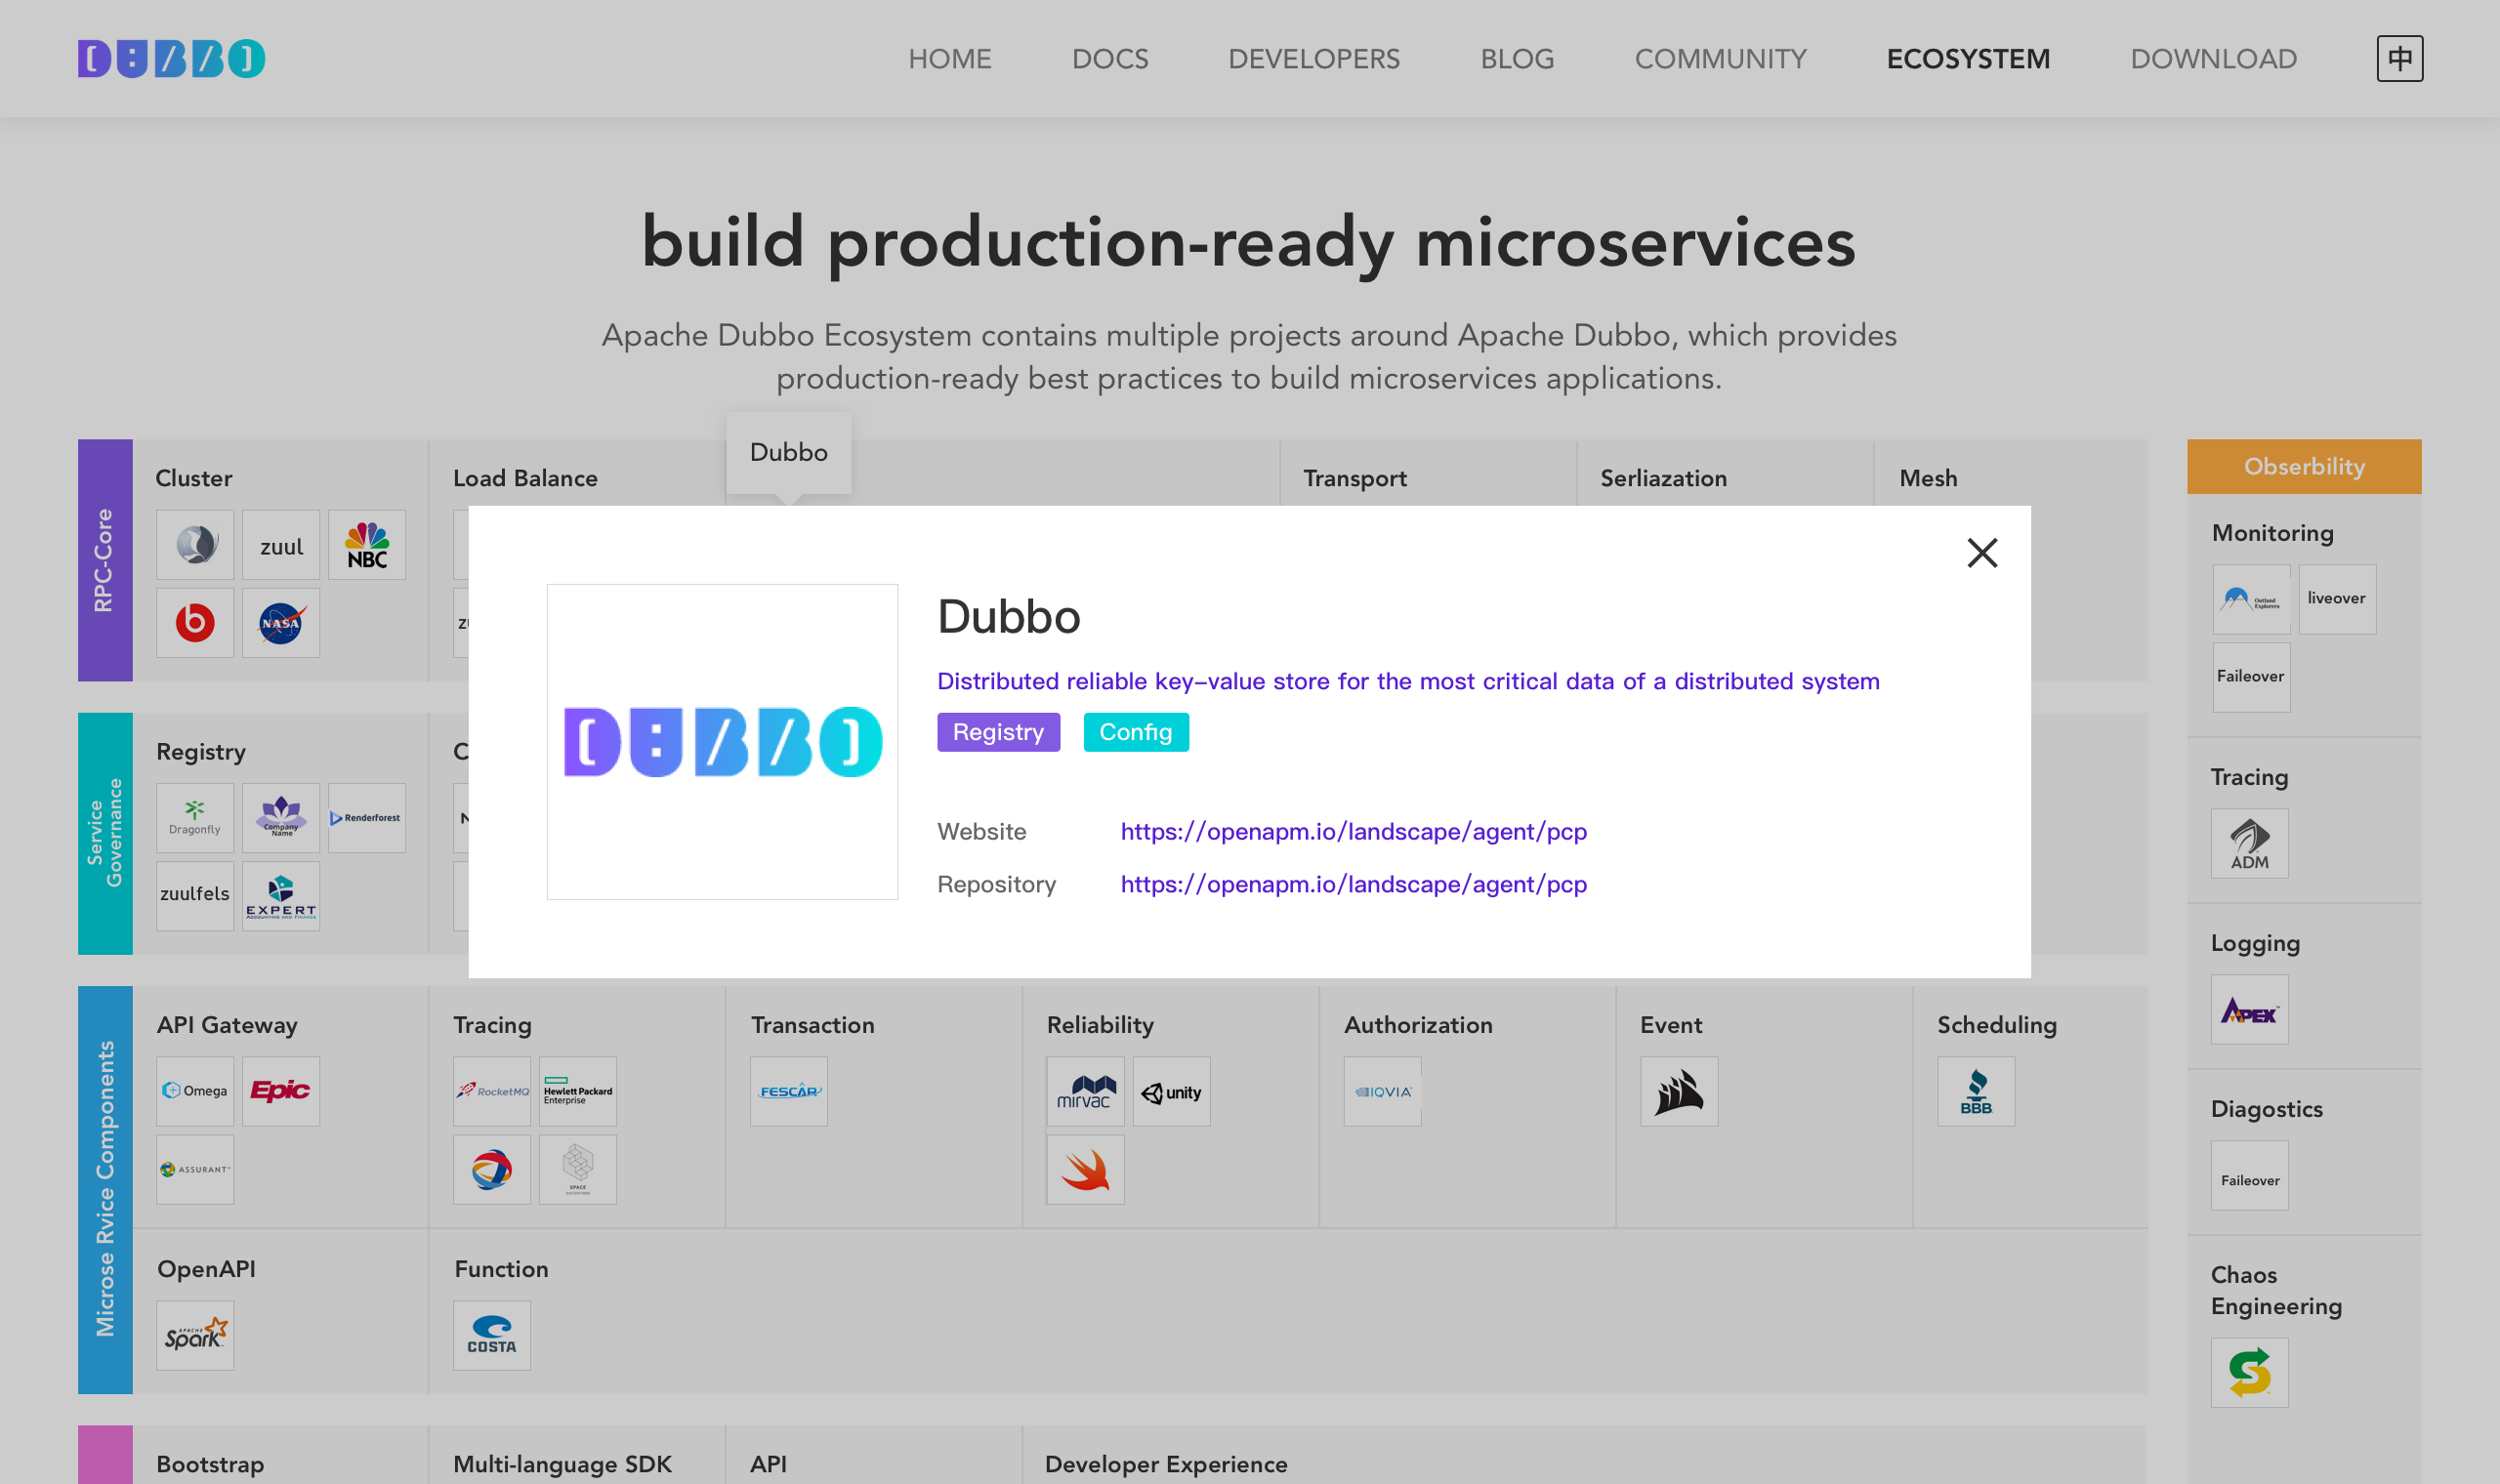Click the Dubbo tooltip label
Image resolution: width=2500 pixels, height=1484 pixels.
point(789,452)
